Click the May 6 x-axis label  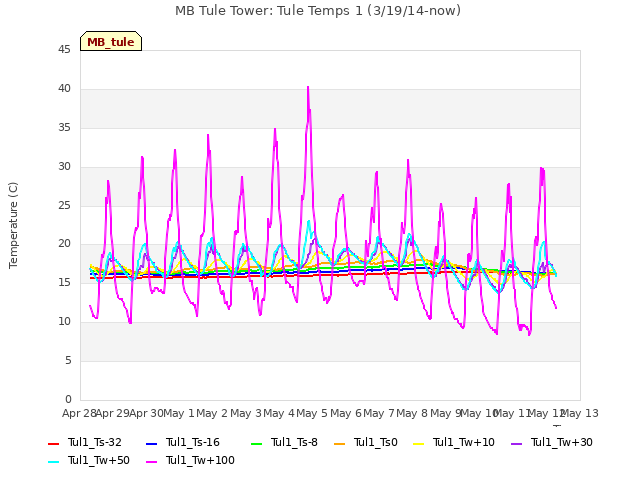click(x=346, y=413)
